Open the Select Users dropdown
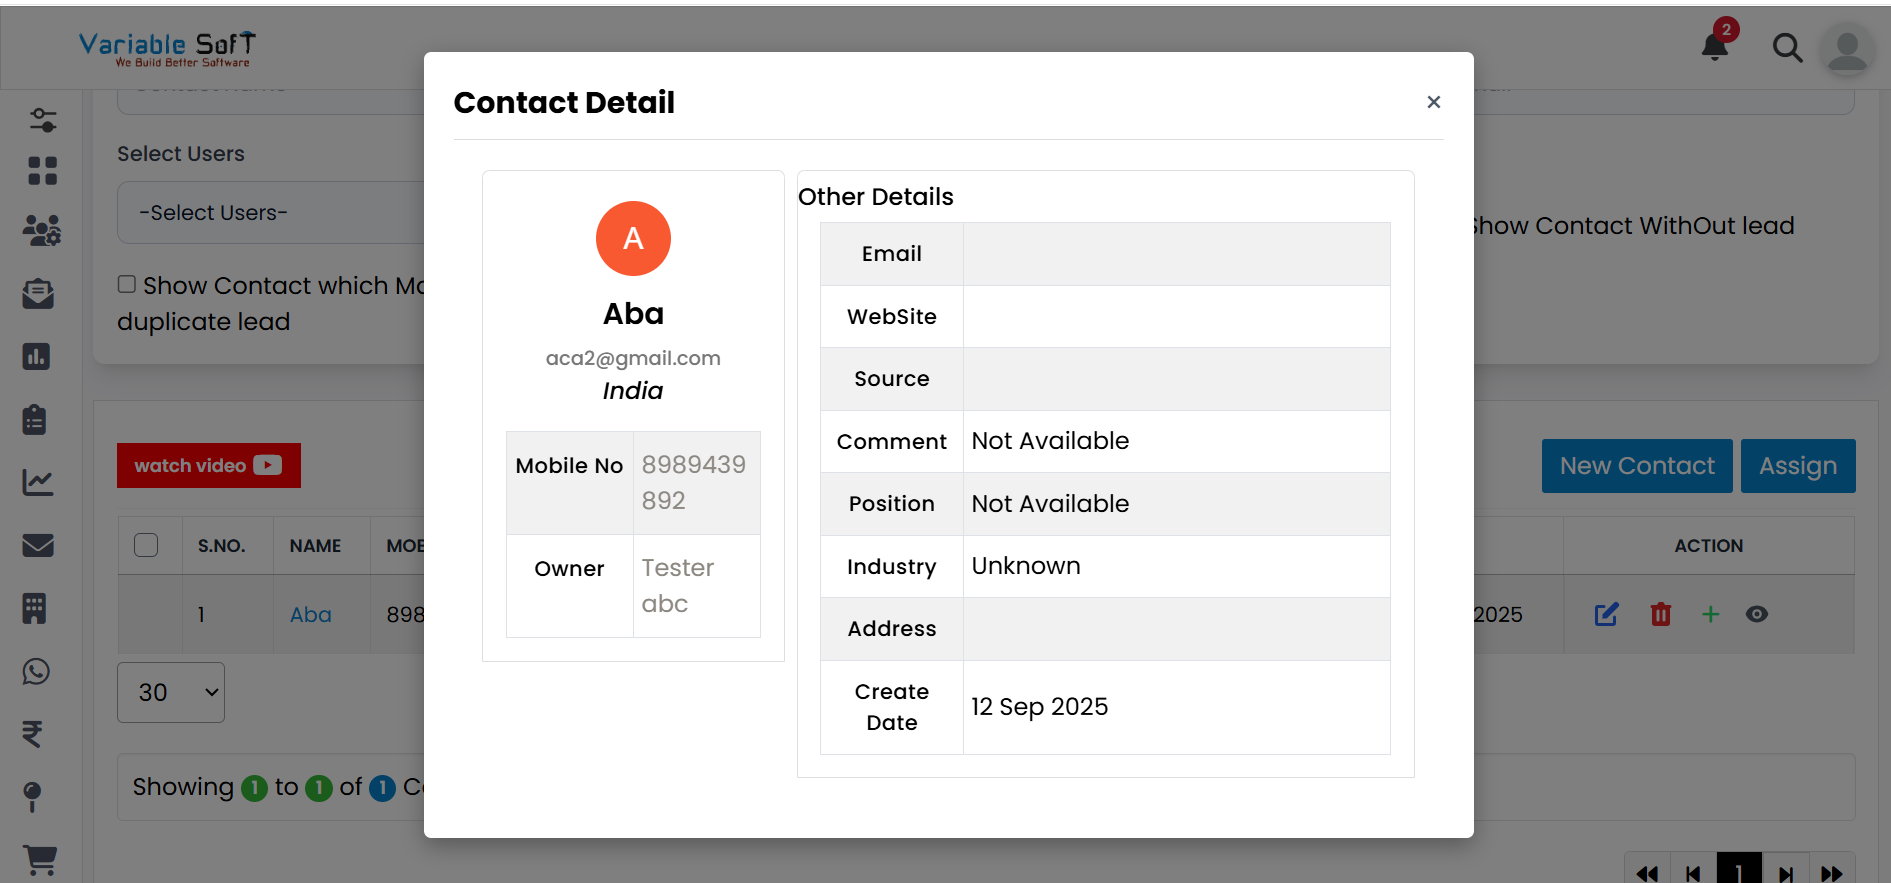 click(x=271, y=212)
